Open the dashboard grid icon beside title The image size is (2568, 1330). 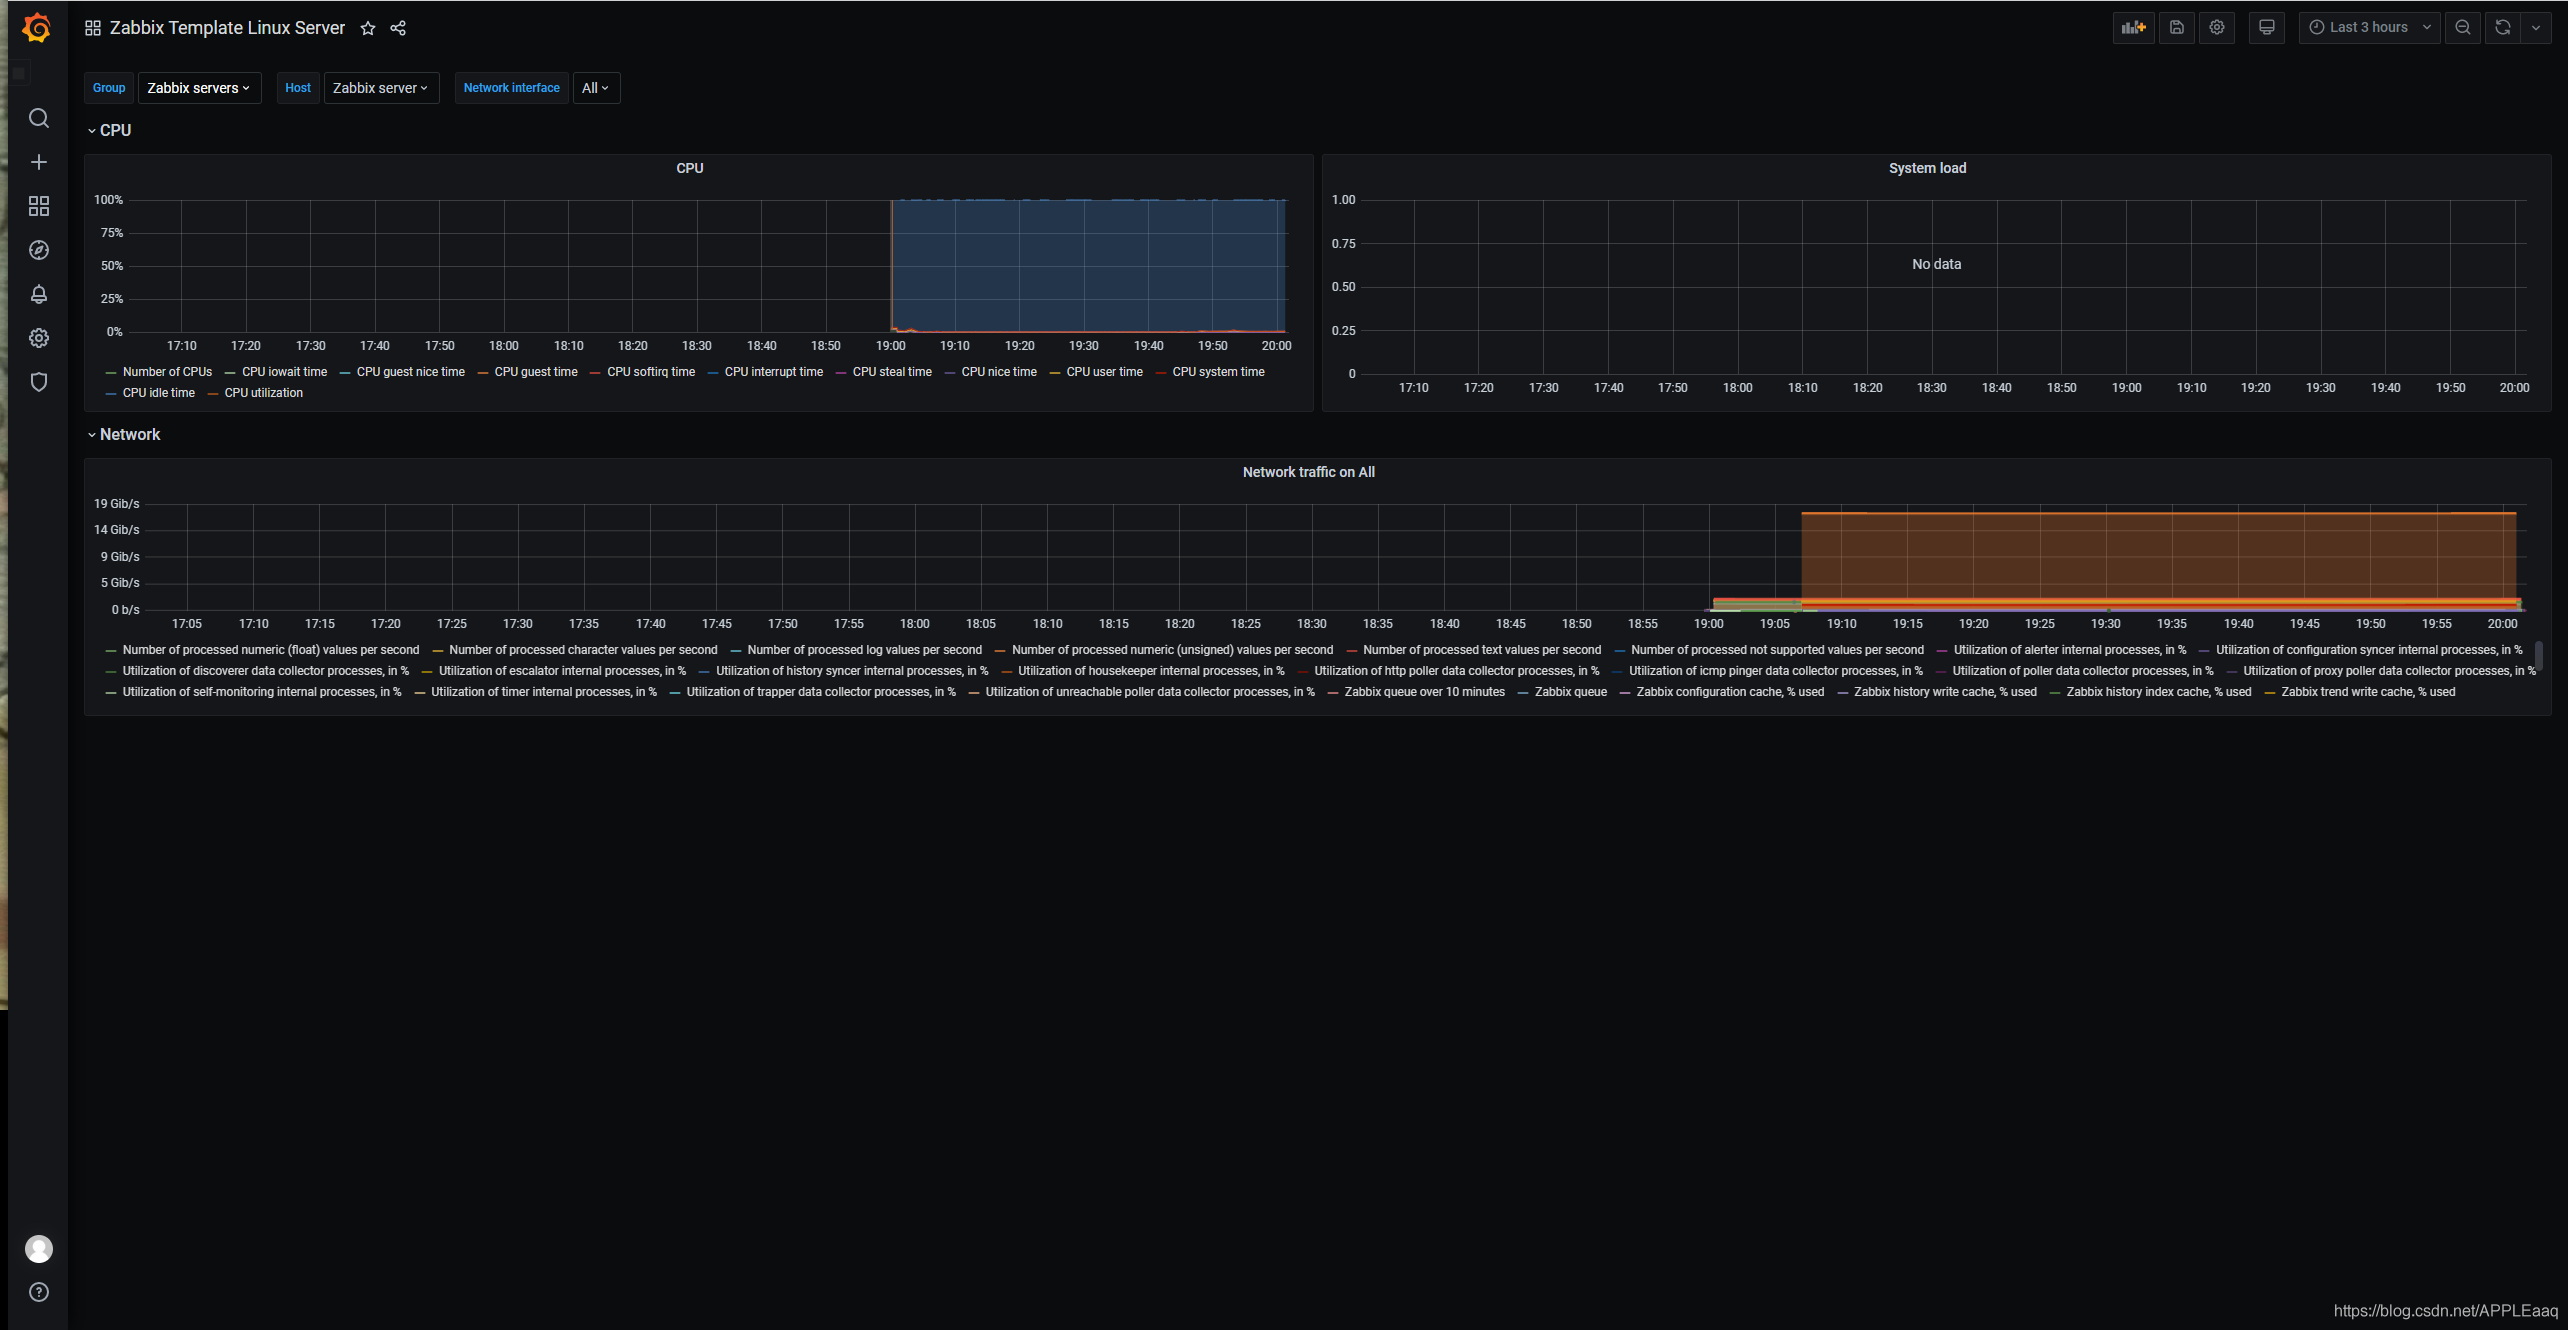93,28
